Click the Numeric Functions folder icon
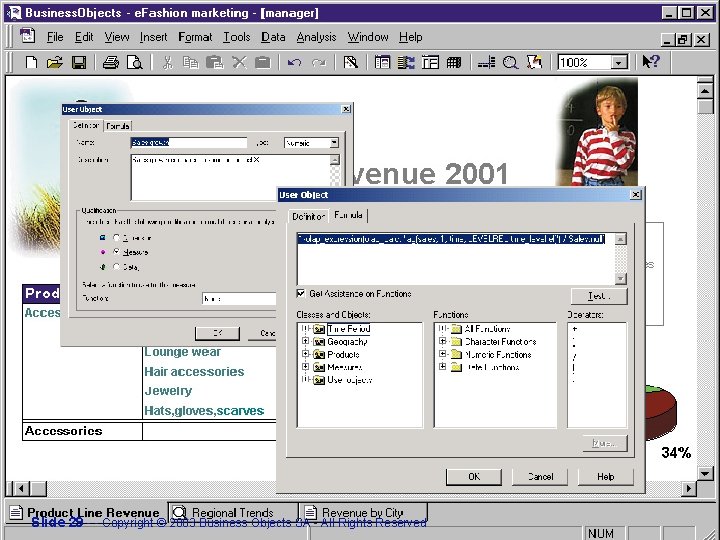Screen dimensions: 720x540 click(x=456, y=354)
